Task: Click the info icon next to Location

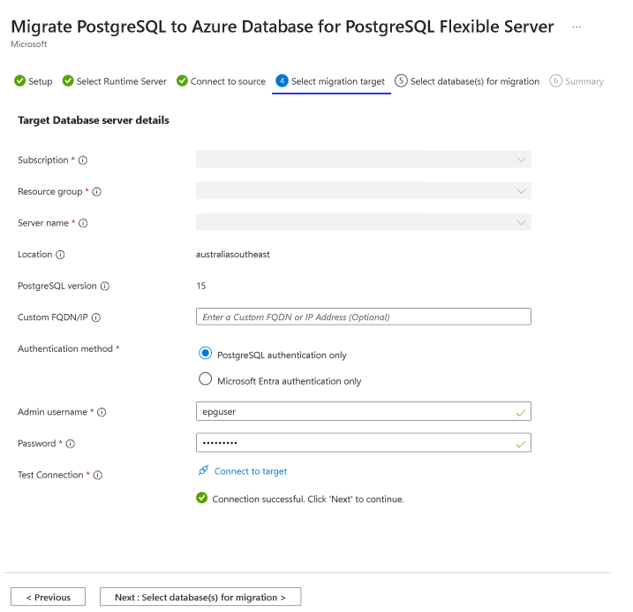Action: (61, 255)
